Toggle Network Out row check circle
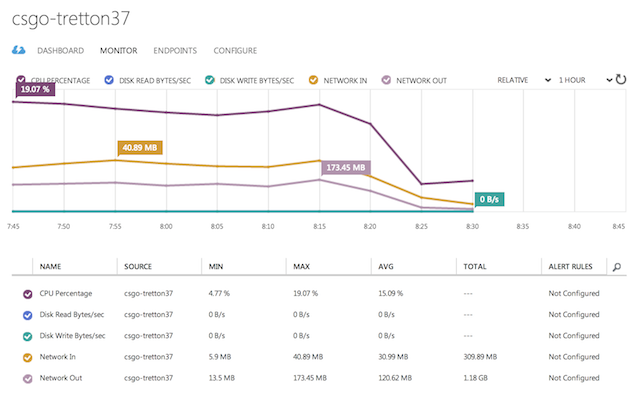Screen dimensions: 640x406 click(27, 379)
